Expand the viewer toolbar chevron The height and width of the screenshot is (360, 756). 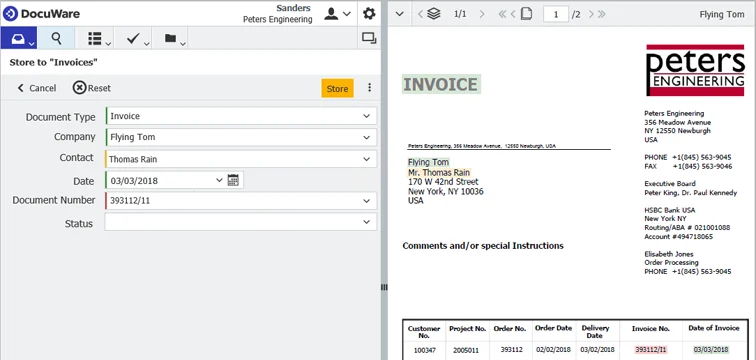pos(399,14)
